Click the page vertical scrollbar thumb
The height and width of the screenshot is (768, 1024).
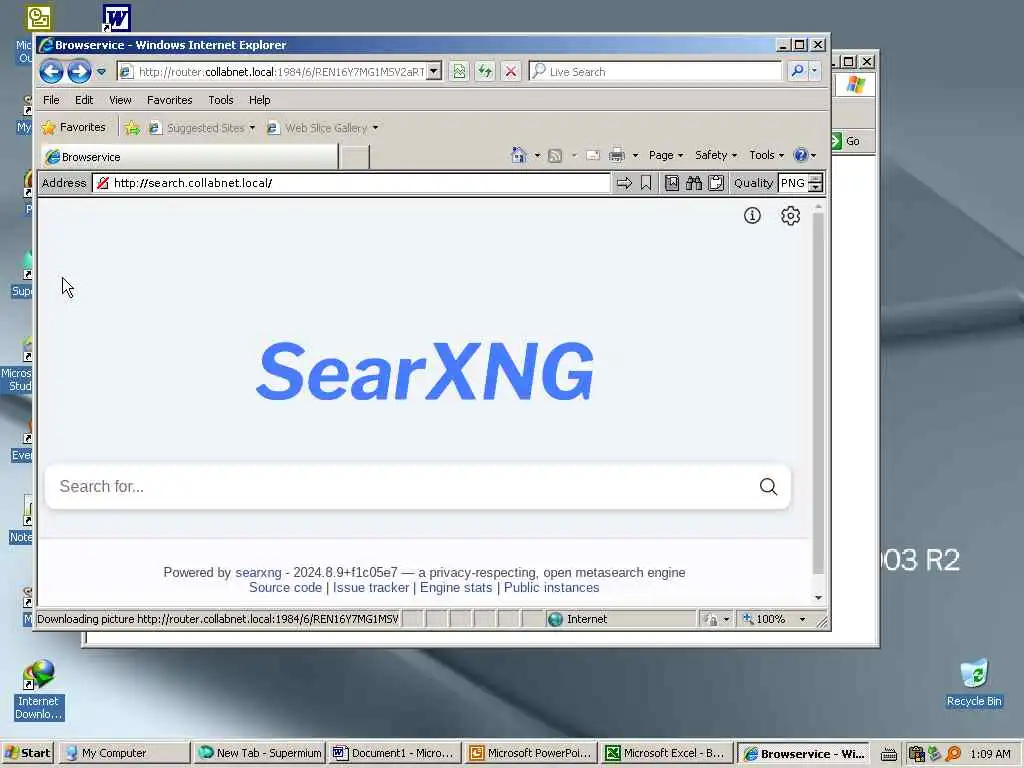[818, 392]
